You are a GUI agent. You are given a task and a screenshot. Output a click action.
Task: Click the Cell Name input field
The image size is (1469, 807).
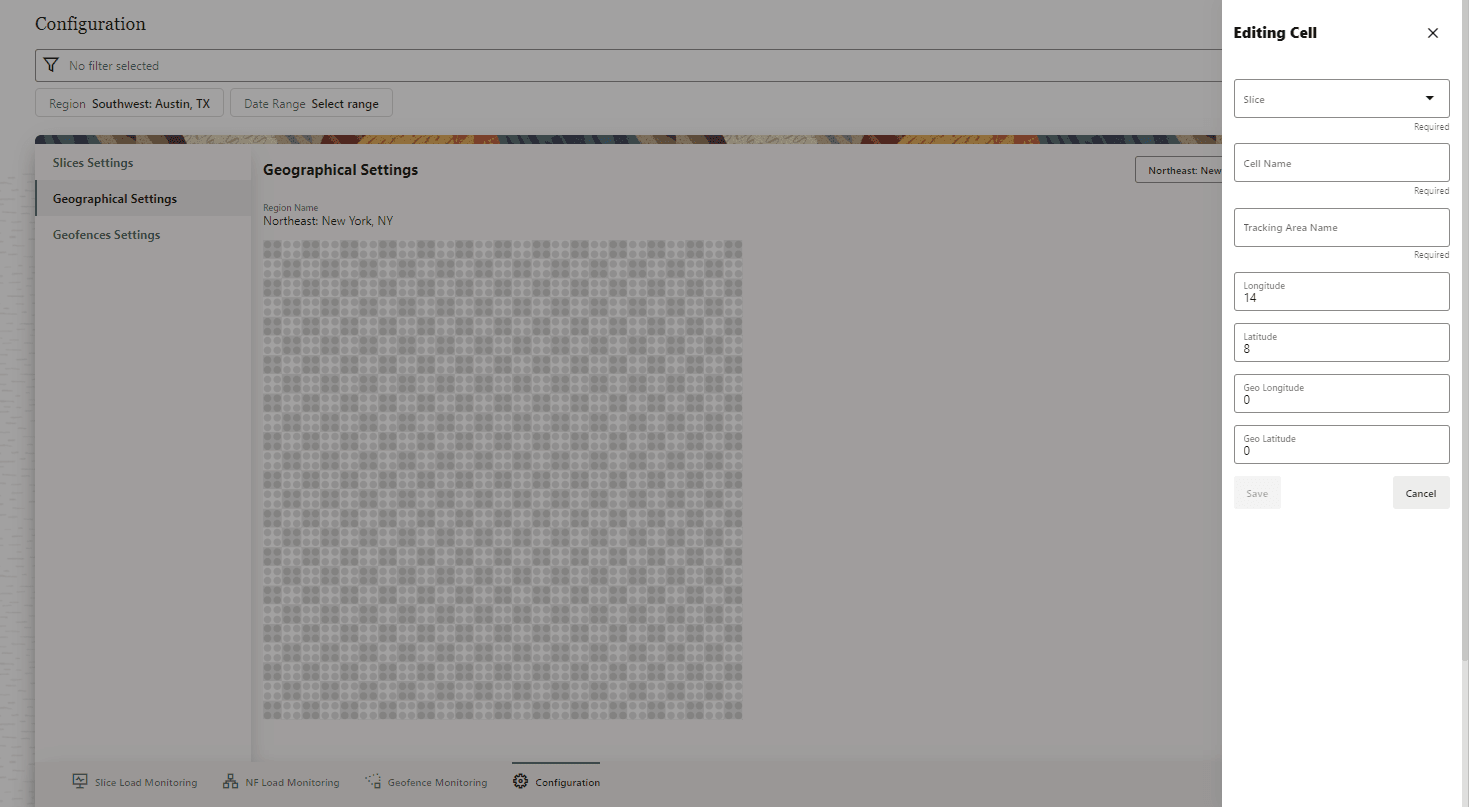coord(1341,163)
